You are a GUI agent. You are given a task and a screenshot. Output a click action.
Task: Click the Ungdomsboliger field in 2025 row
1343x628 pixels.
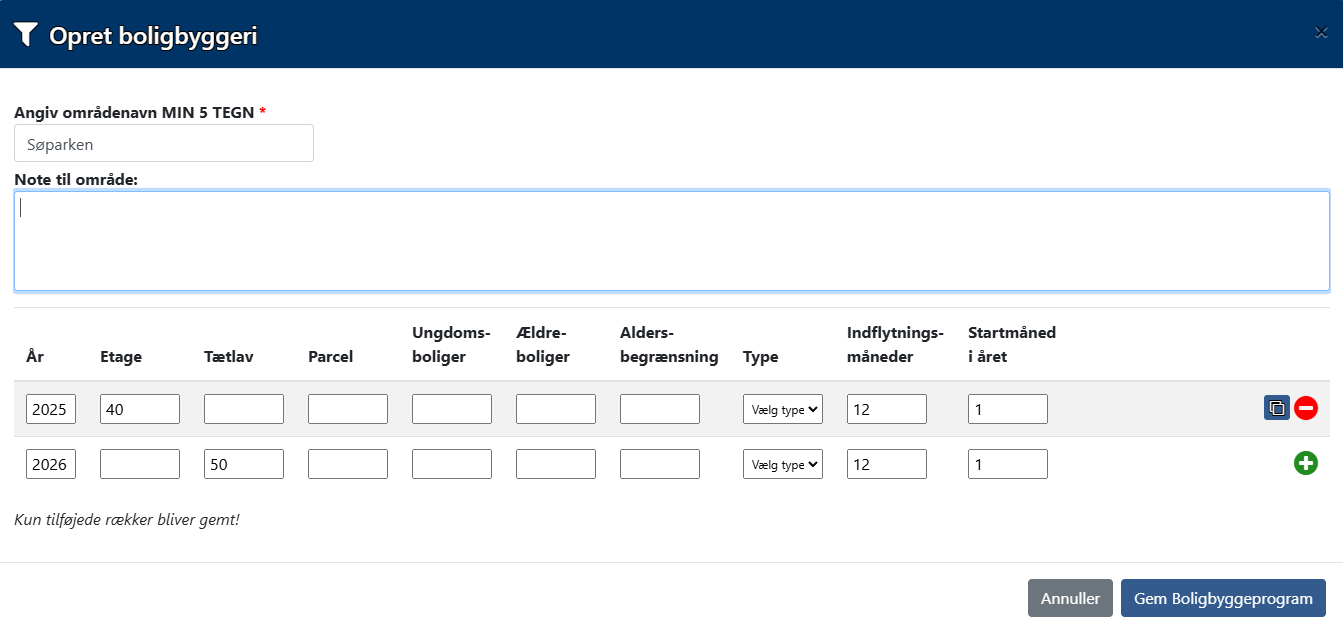[452, 409]
